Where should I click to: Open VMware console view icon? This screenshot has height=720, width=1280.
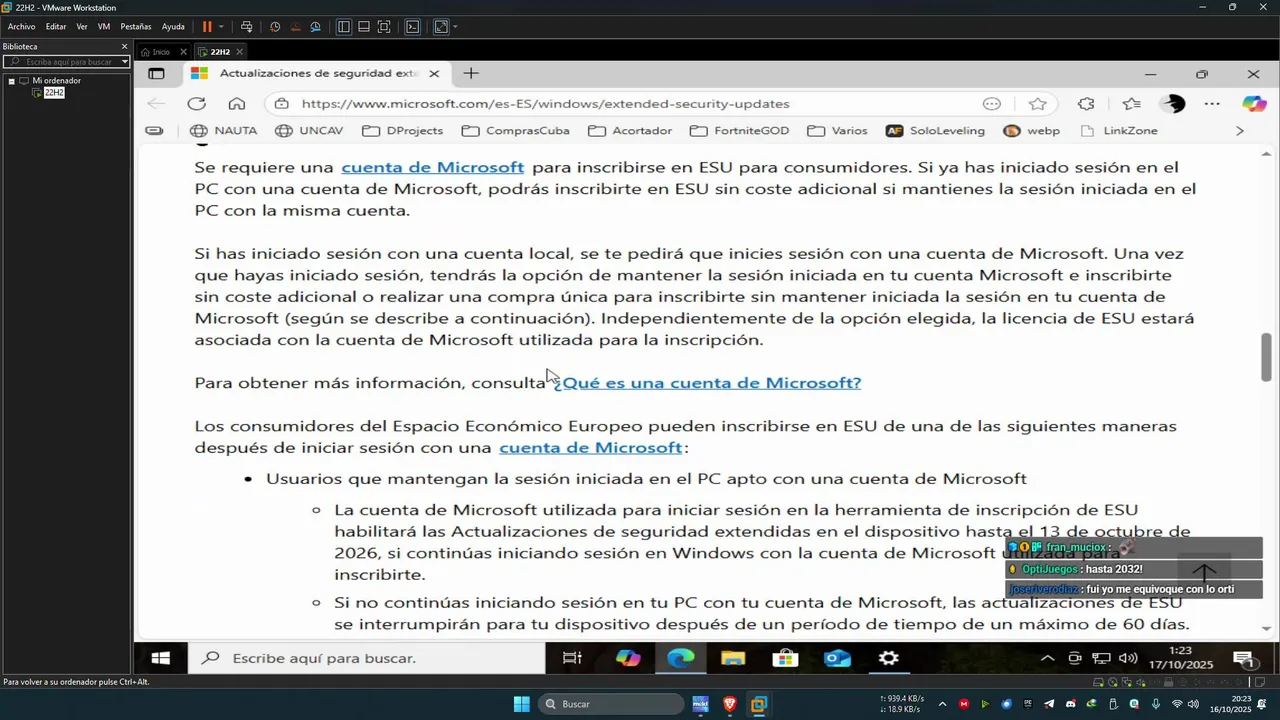412,27
